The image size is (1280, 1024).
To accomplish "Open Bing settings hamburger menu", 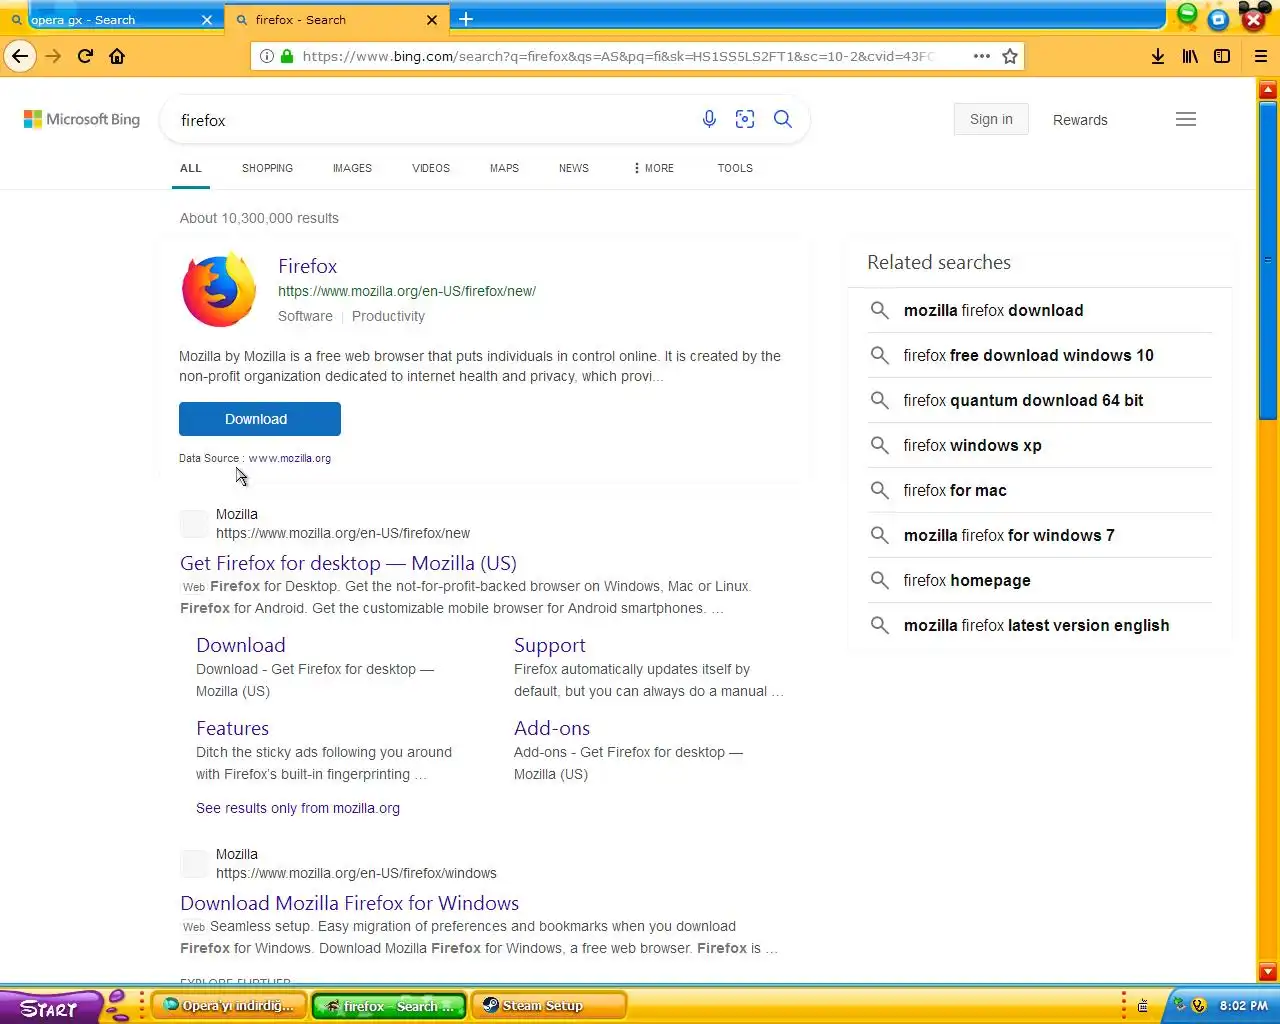I will point(1186,119).
